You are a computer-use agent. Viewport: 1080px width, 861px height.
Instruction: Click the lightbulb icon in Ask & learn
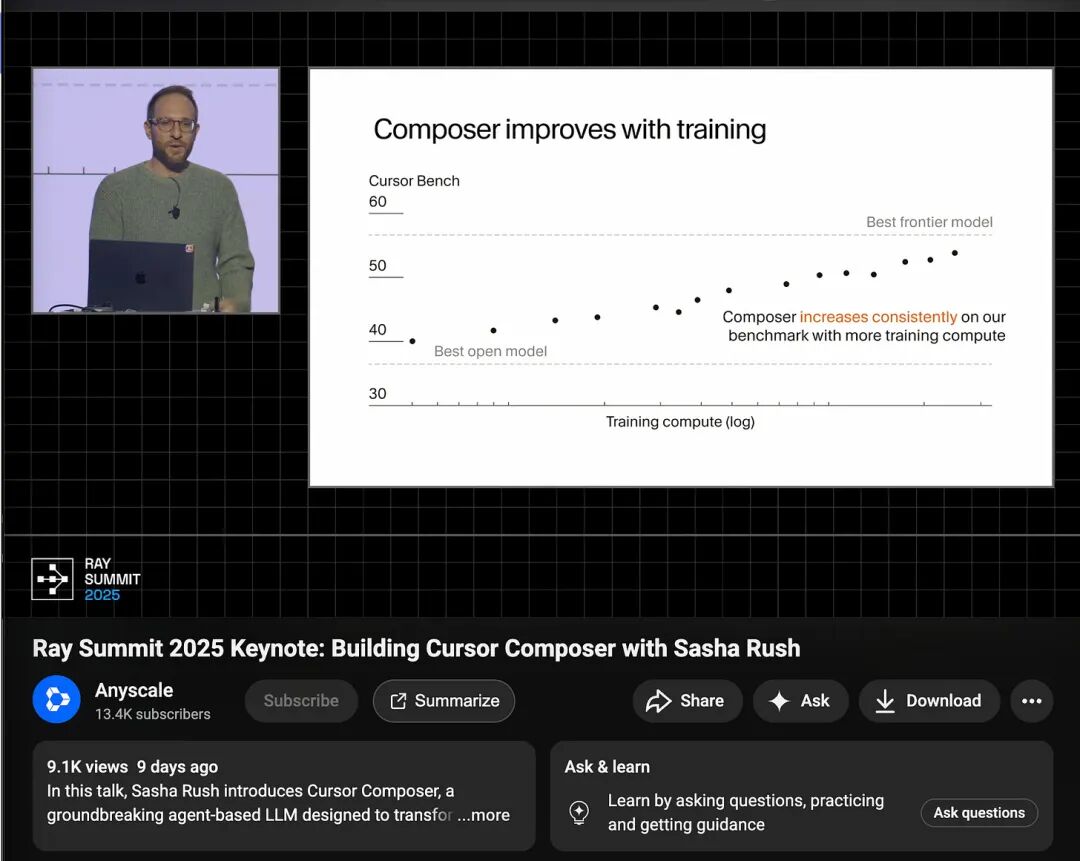580,813
